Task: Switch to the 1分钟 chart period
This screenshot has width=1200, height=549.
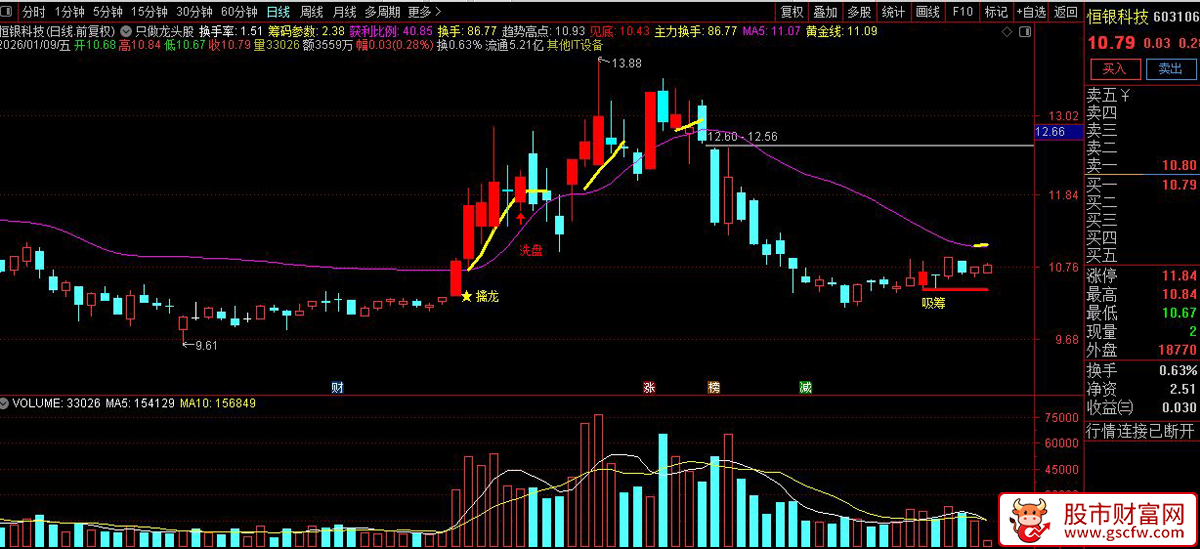Action: click(69, 12)
